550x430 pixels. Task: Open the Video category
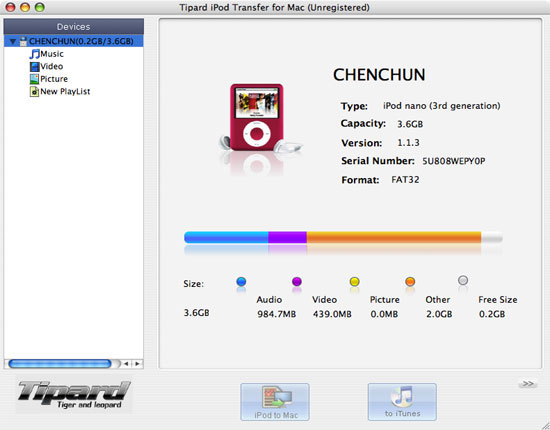52,66
